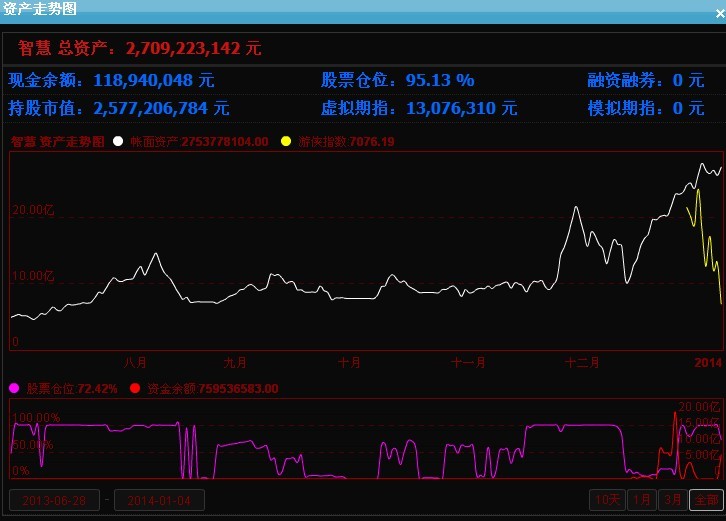The height and width of the screenshot is (521, 726).
Task: Click the red 资金余额 legend dot
Action: (135, 388)
